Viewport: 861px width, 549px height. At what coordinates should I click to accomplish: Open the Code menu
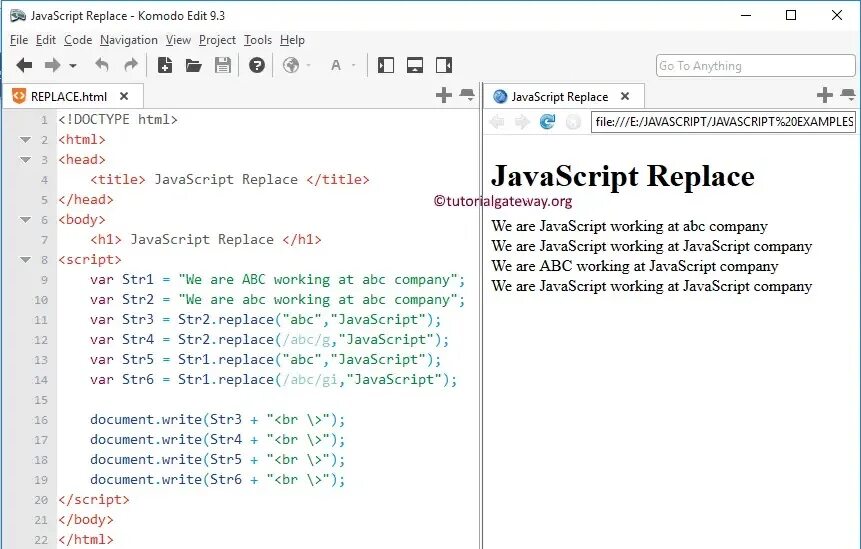coord(78,40)
